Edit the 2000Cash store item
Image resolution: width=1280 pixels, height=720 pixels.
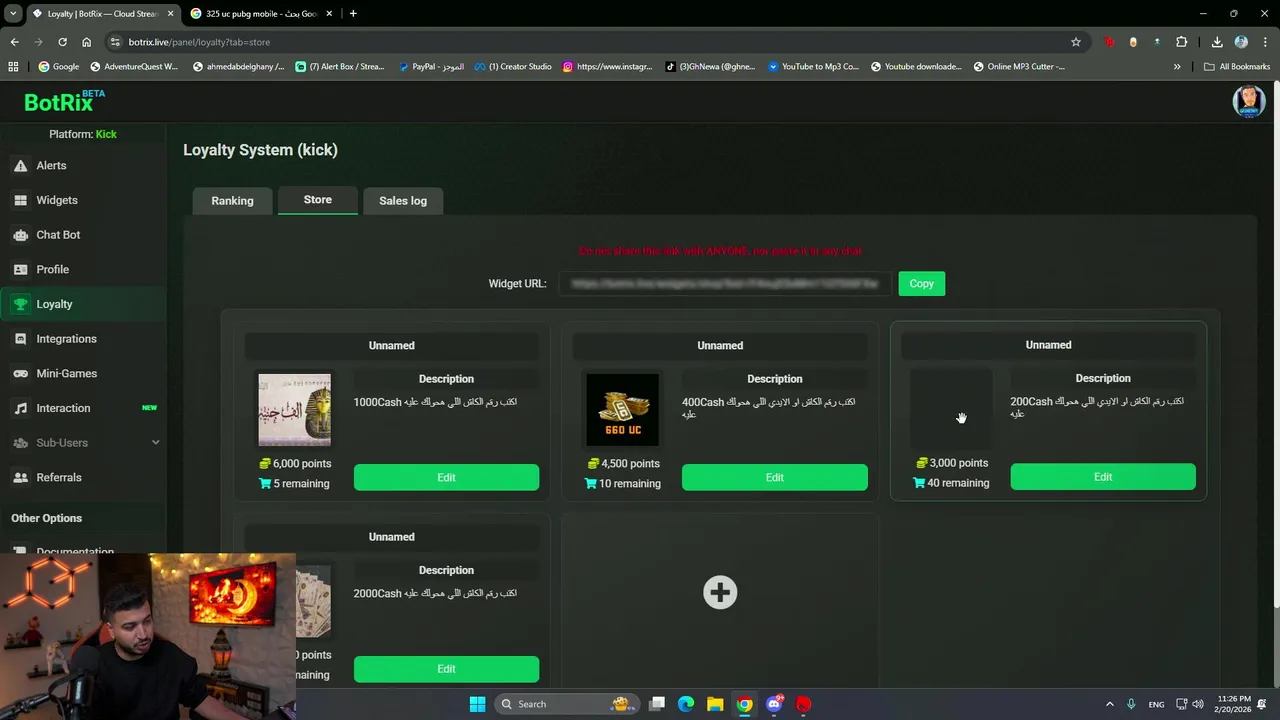(446, 669)
